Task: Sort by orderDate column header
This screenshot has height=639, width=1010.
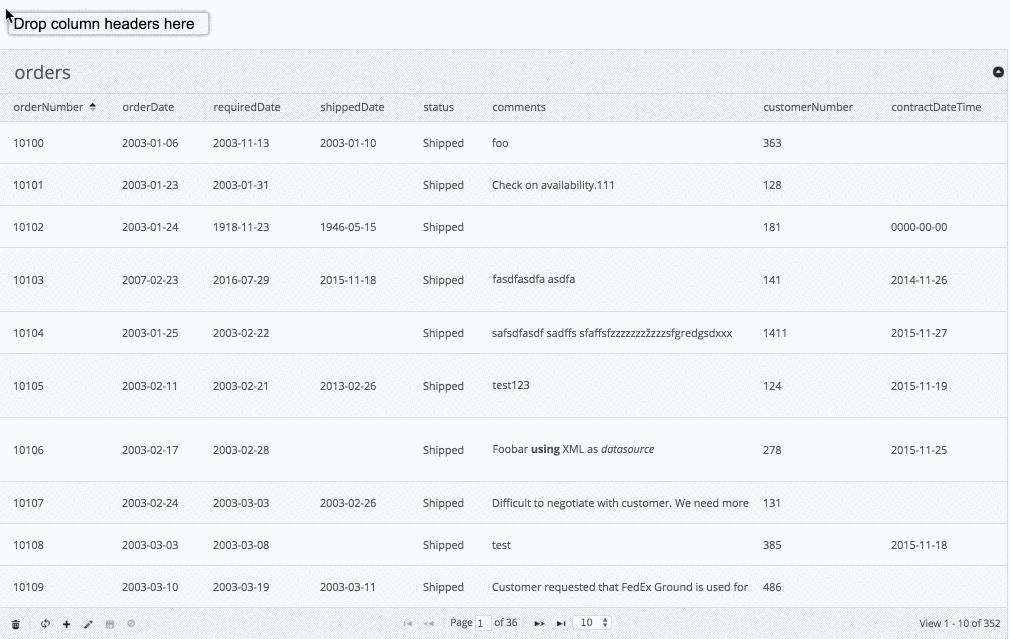Action: click(x=148, y=107)
